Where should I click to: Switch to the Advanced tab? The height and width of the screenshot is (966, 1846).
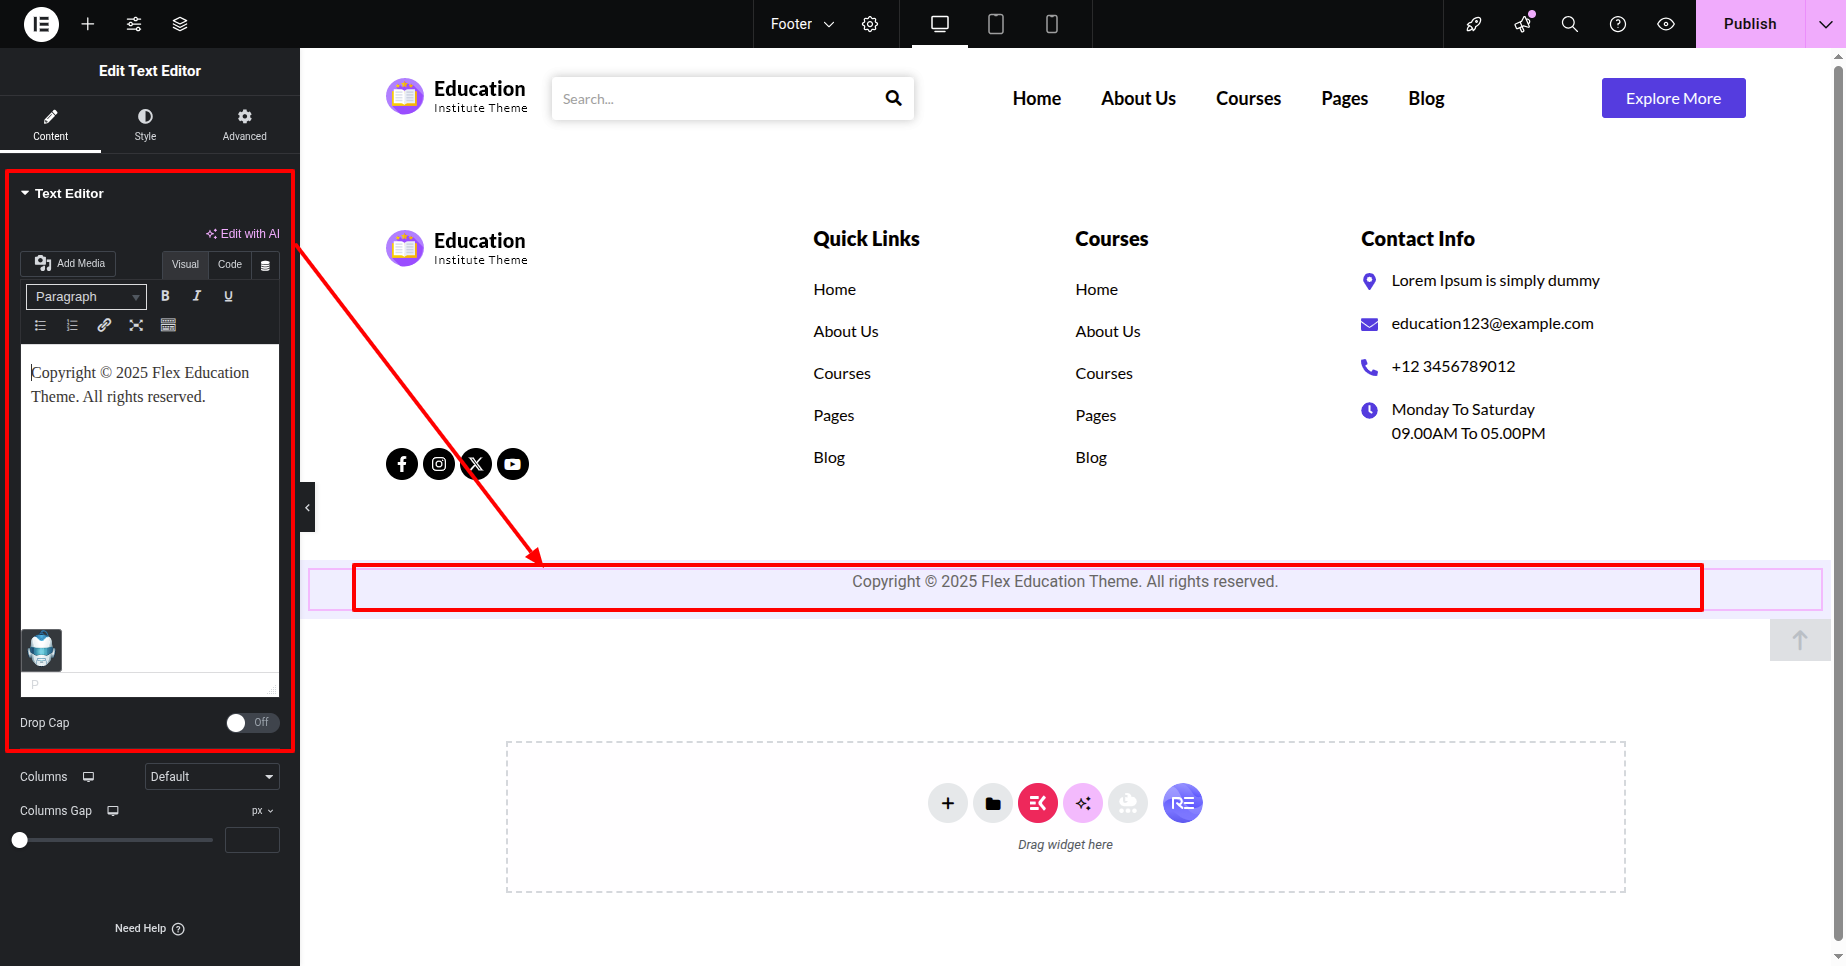coord(244,124)
